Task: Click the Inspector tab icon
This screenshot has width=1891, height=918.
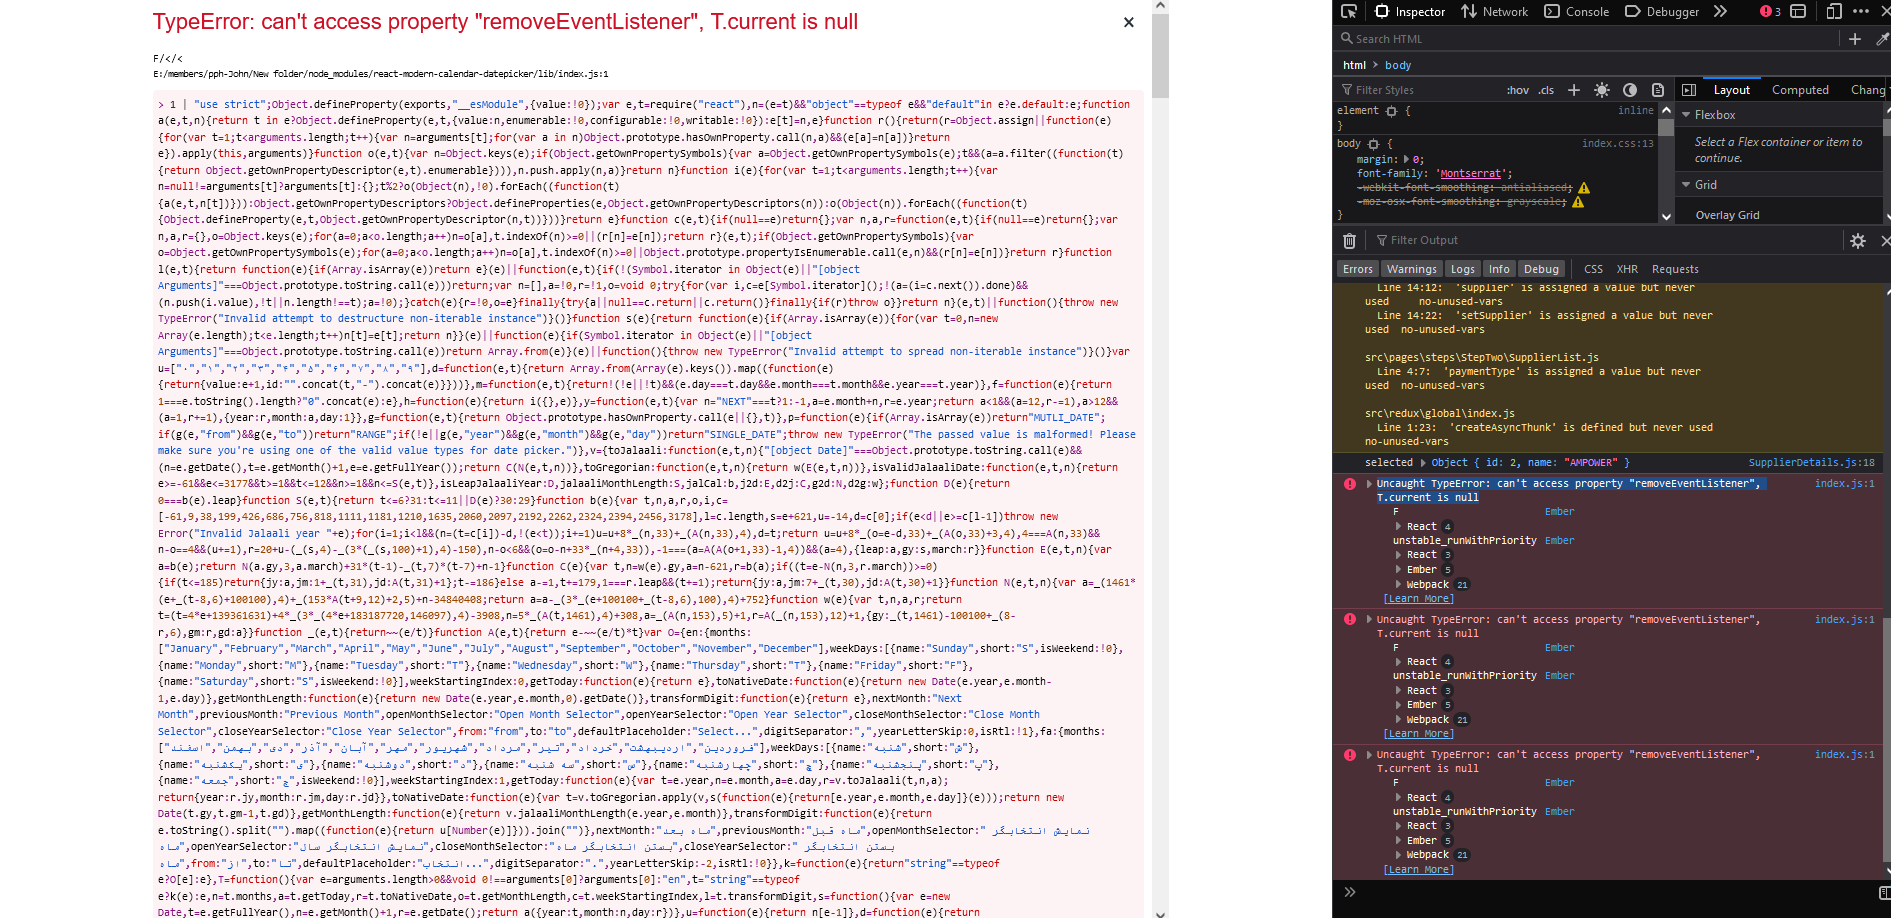Action: [1382, 11]
